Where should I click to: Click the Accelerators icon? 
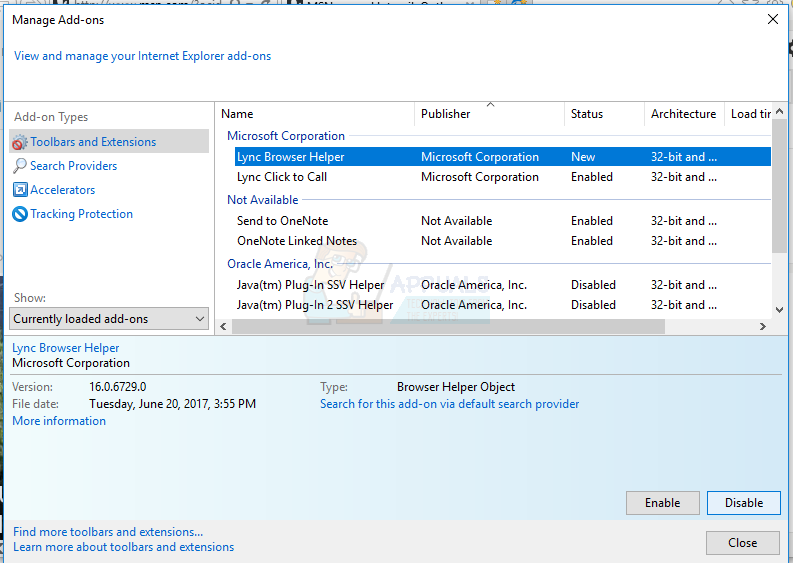20,190
